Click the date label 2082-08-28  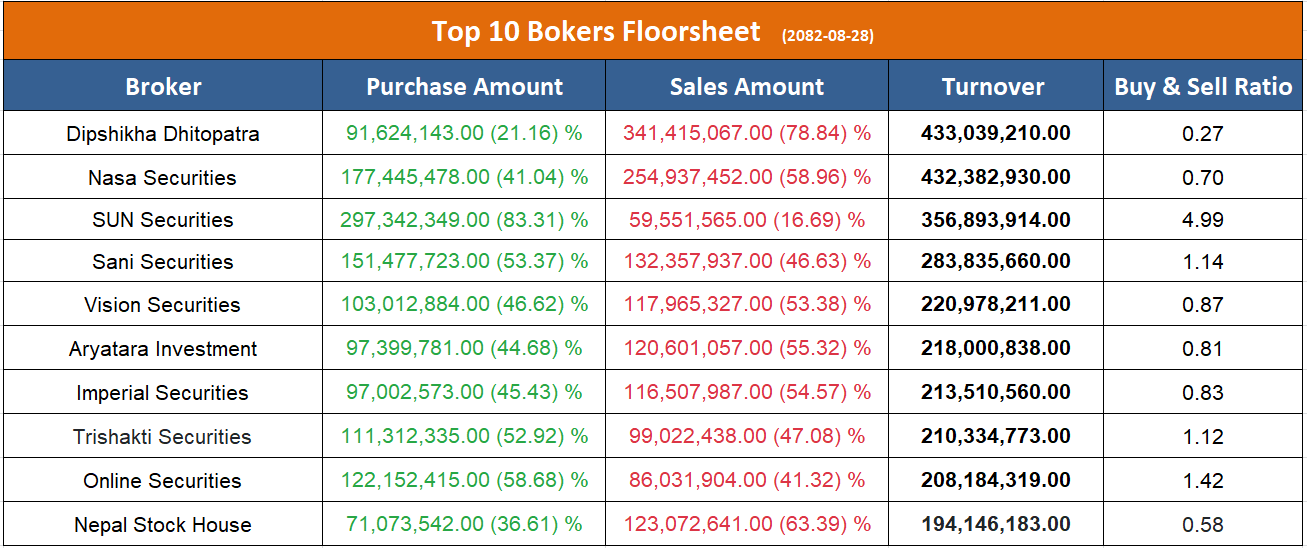828,36
